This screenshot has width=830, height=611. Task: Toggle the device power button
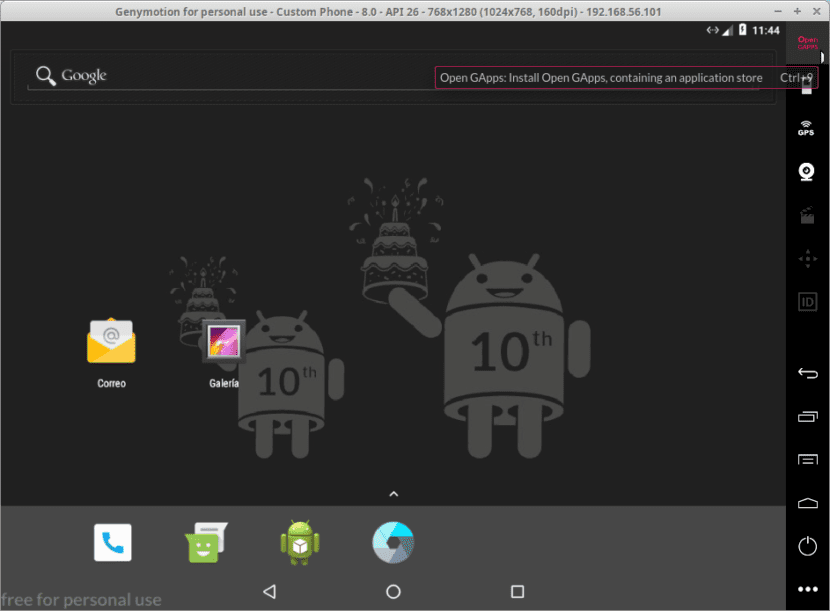806,546
